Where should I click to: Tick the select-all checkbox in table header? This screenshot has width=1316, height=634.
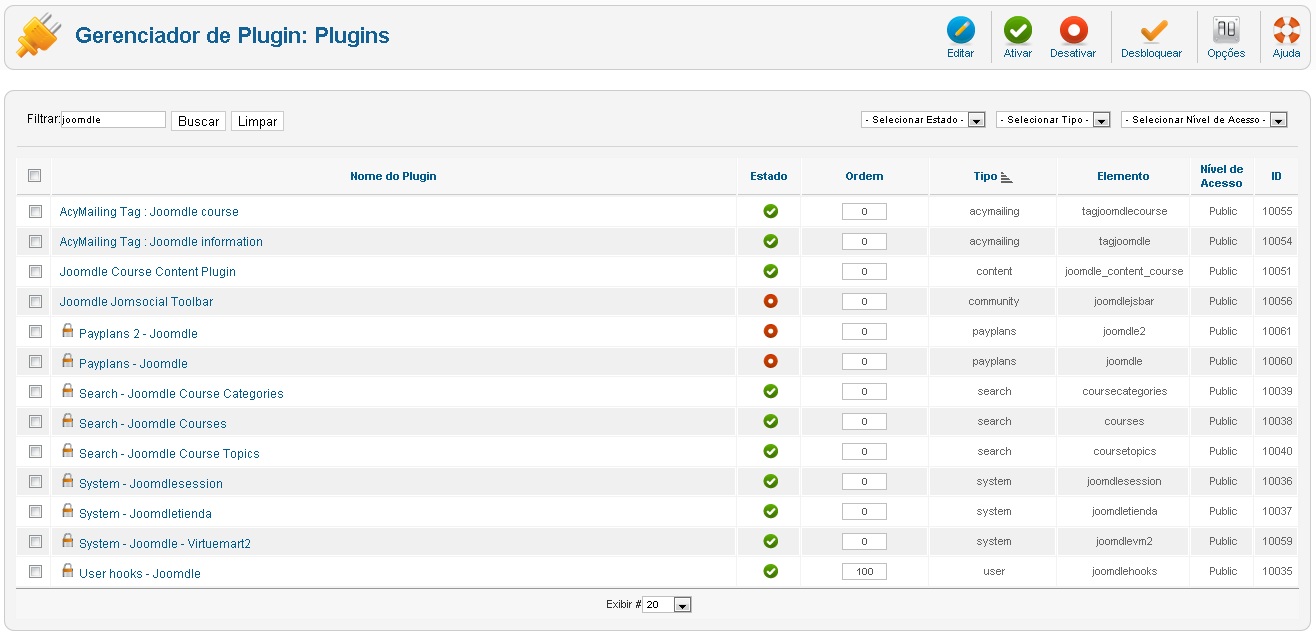coord(35,176)
